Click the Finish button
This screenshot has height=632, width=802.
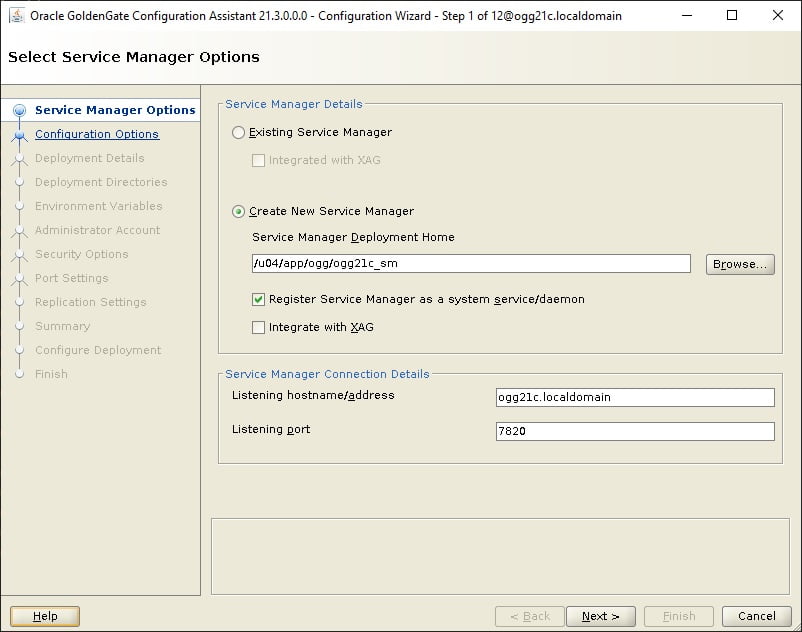pyautogui.click(x=679, y=616)
